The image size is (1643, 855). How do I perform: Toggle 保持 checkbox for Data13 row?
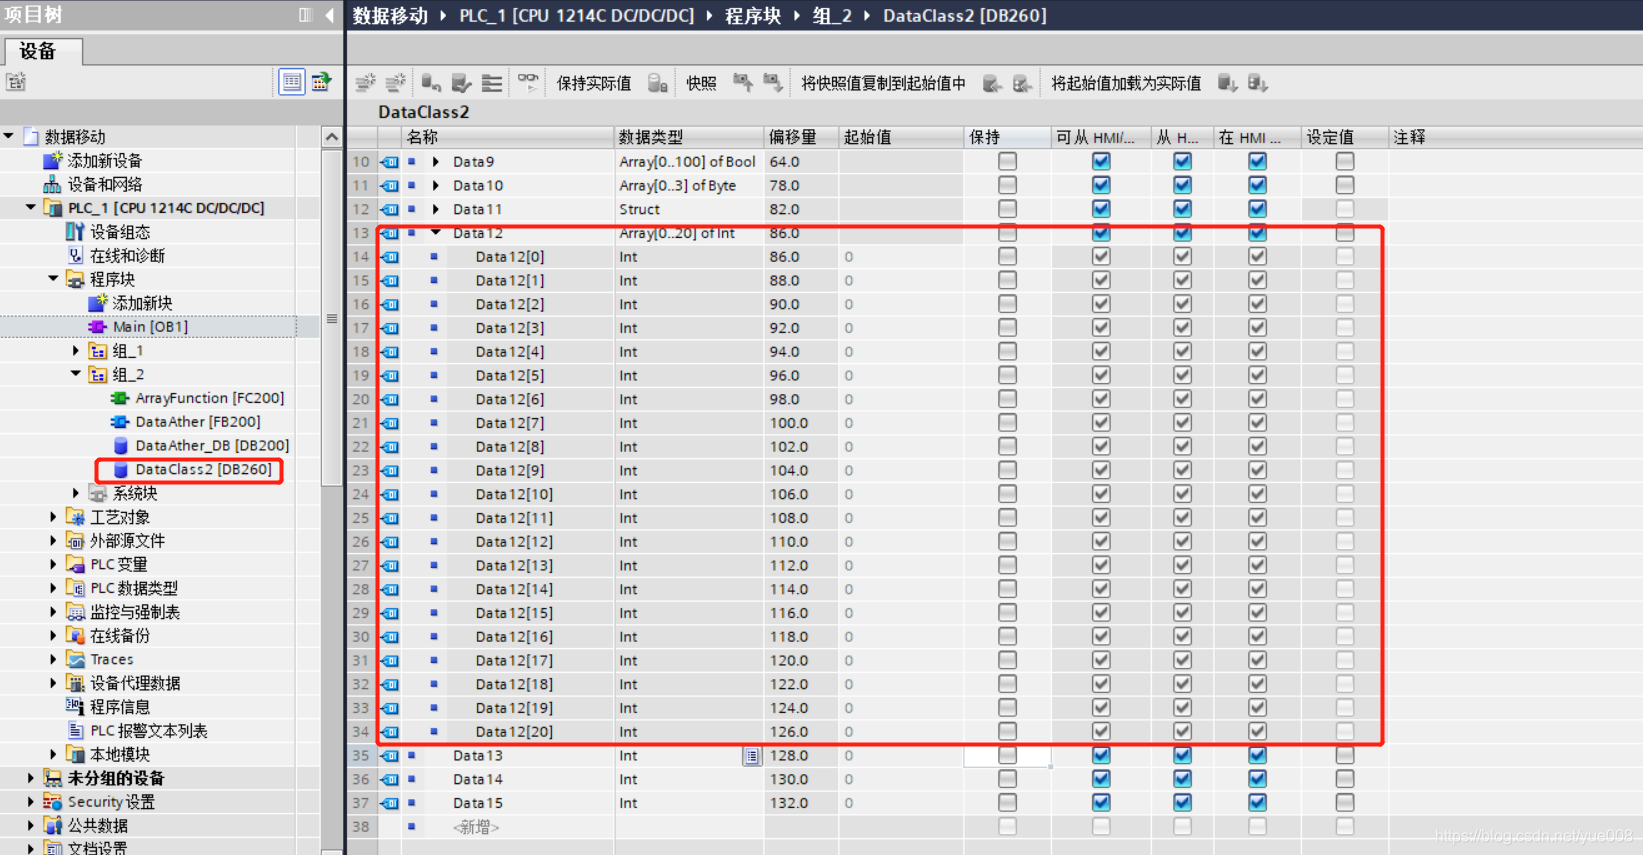[x=1007, y=756]
